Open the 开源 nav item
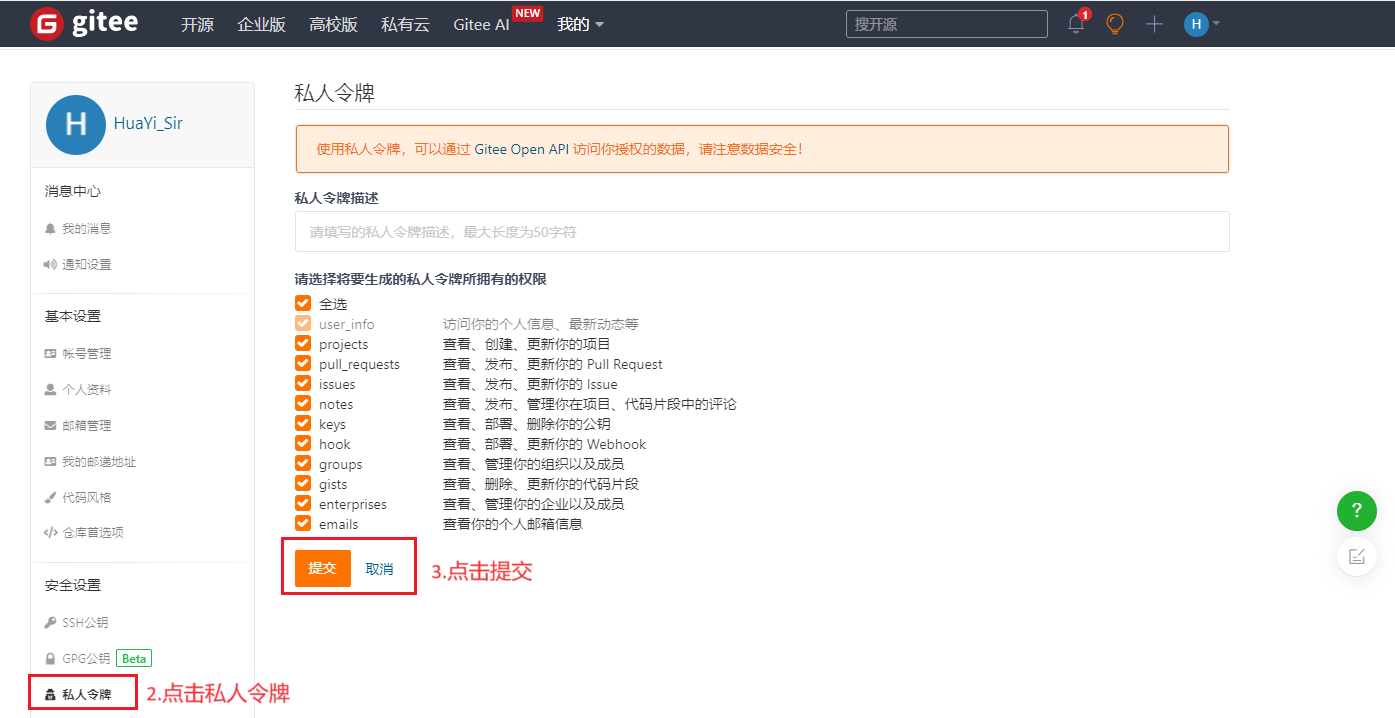 197,24
